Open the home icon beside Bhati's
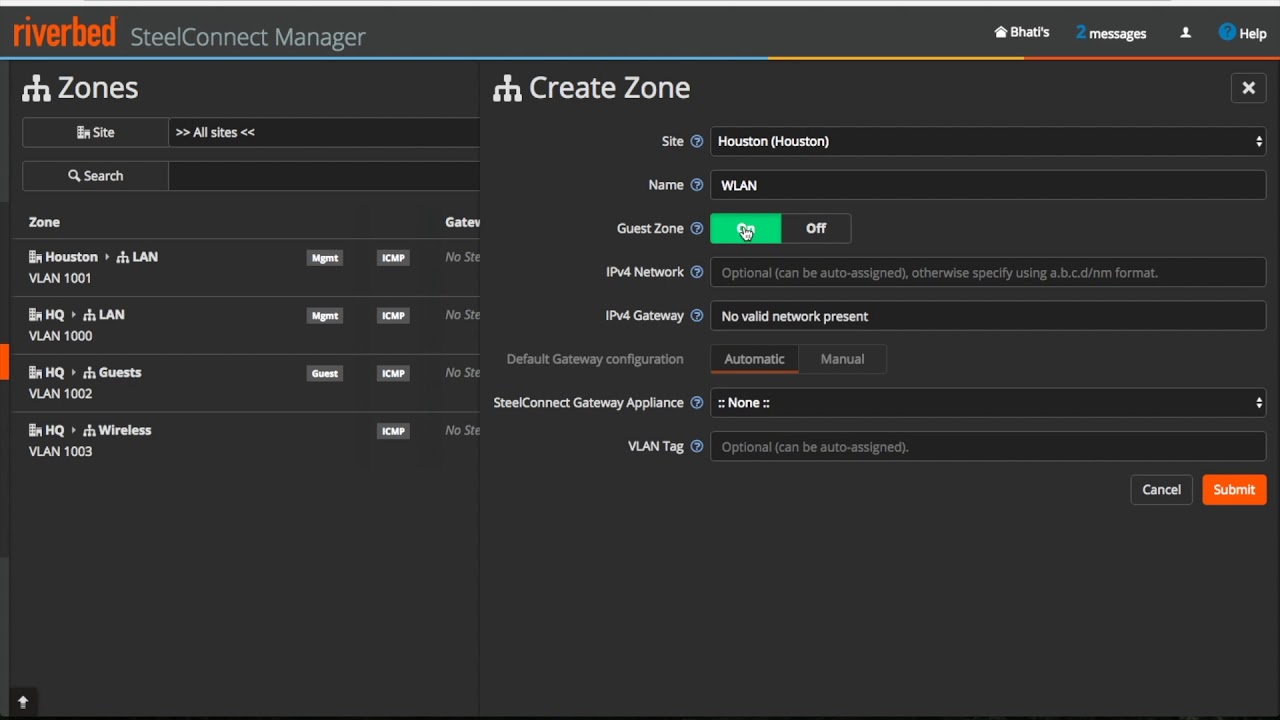 1000,32
